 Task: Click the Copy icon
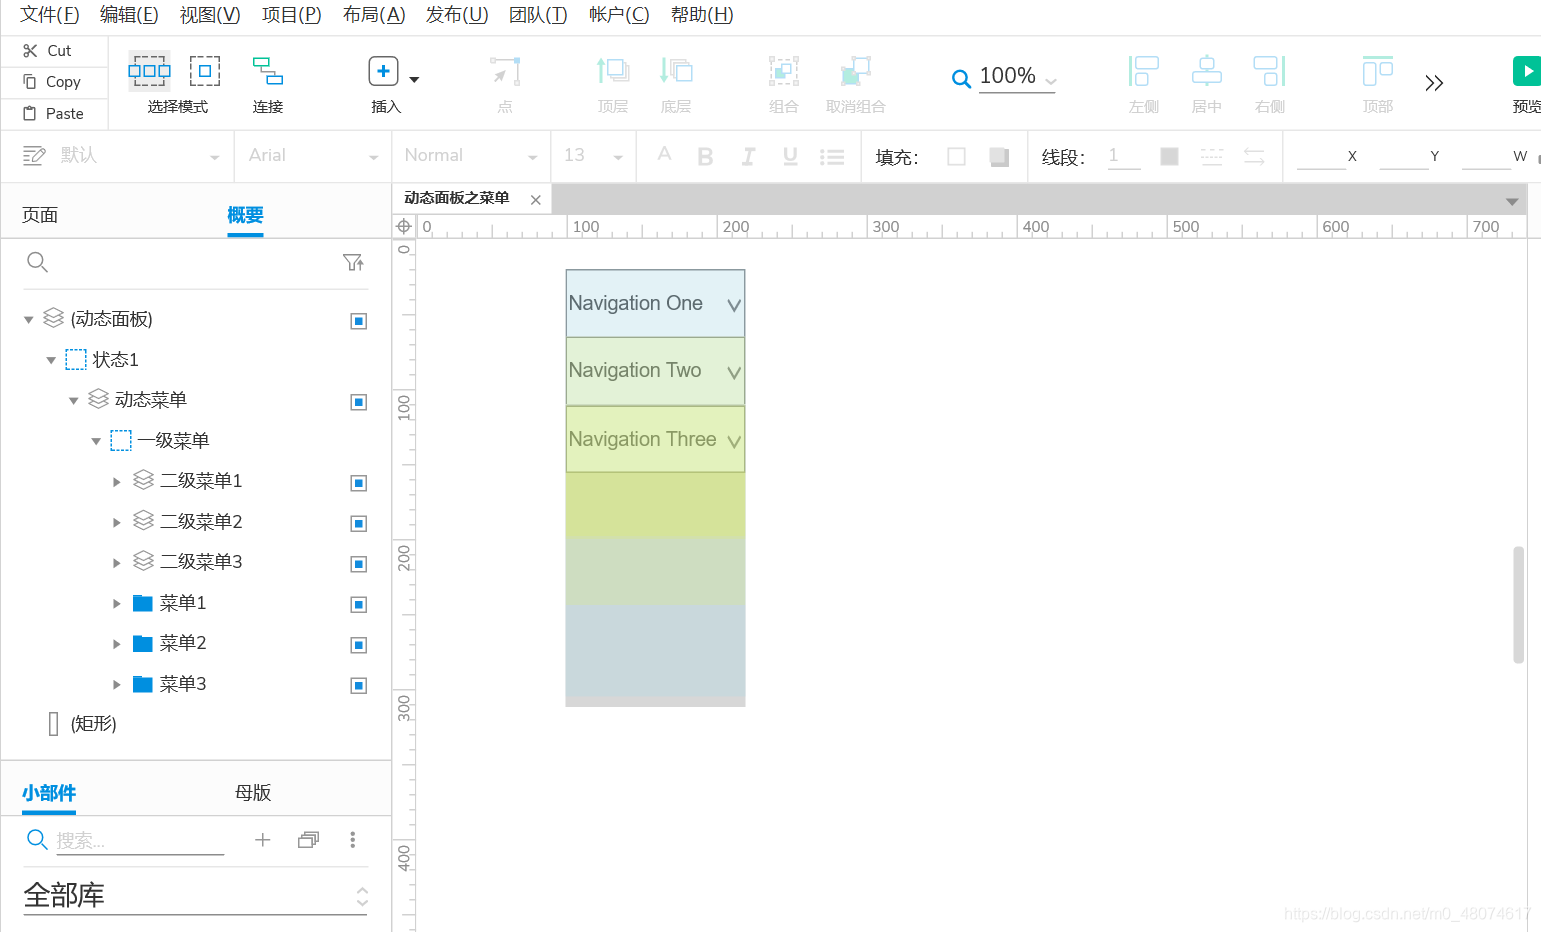pyautogui.click(x=30, y=82)
